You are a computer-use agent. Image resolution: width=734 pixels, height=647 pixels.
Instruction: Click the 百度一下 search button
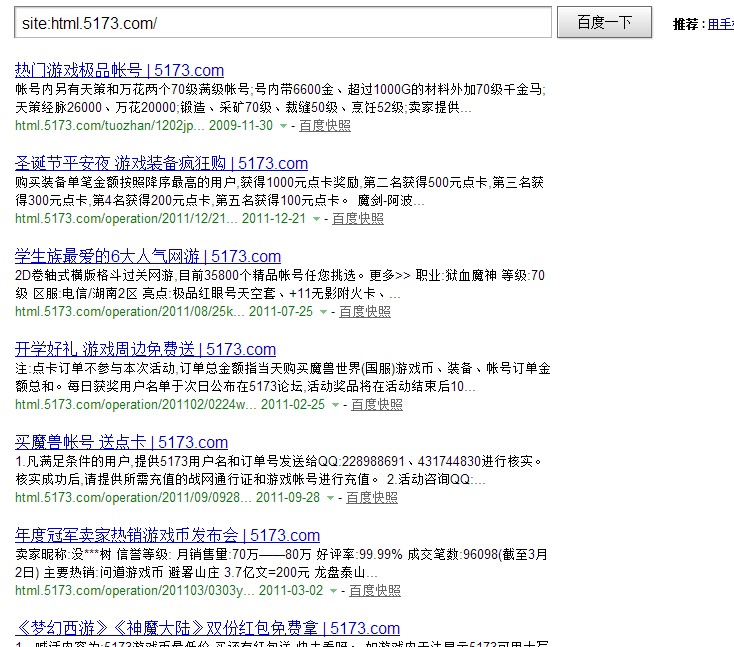point(604,22)
